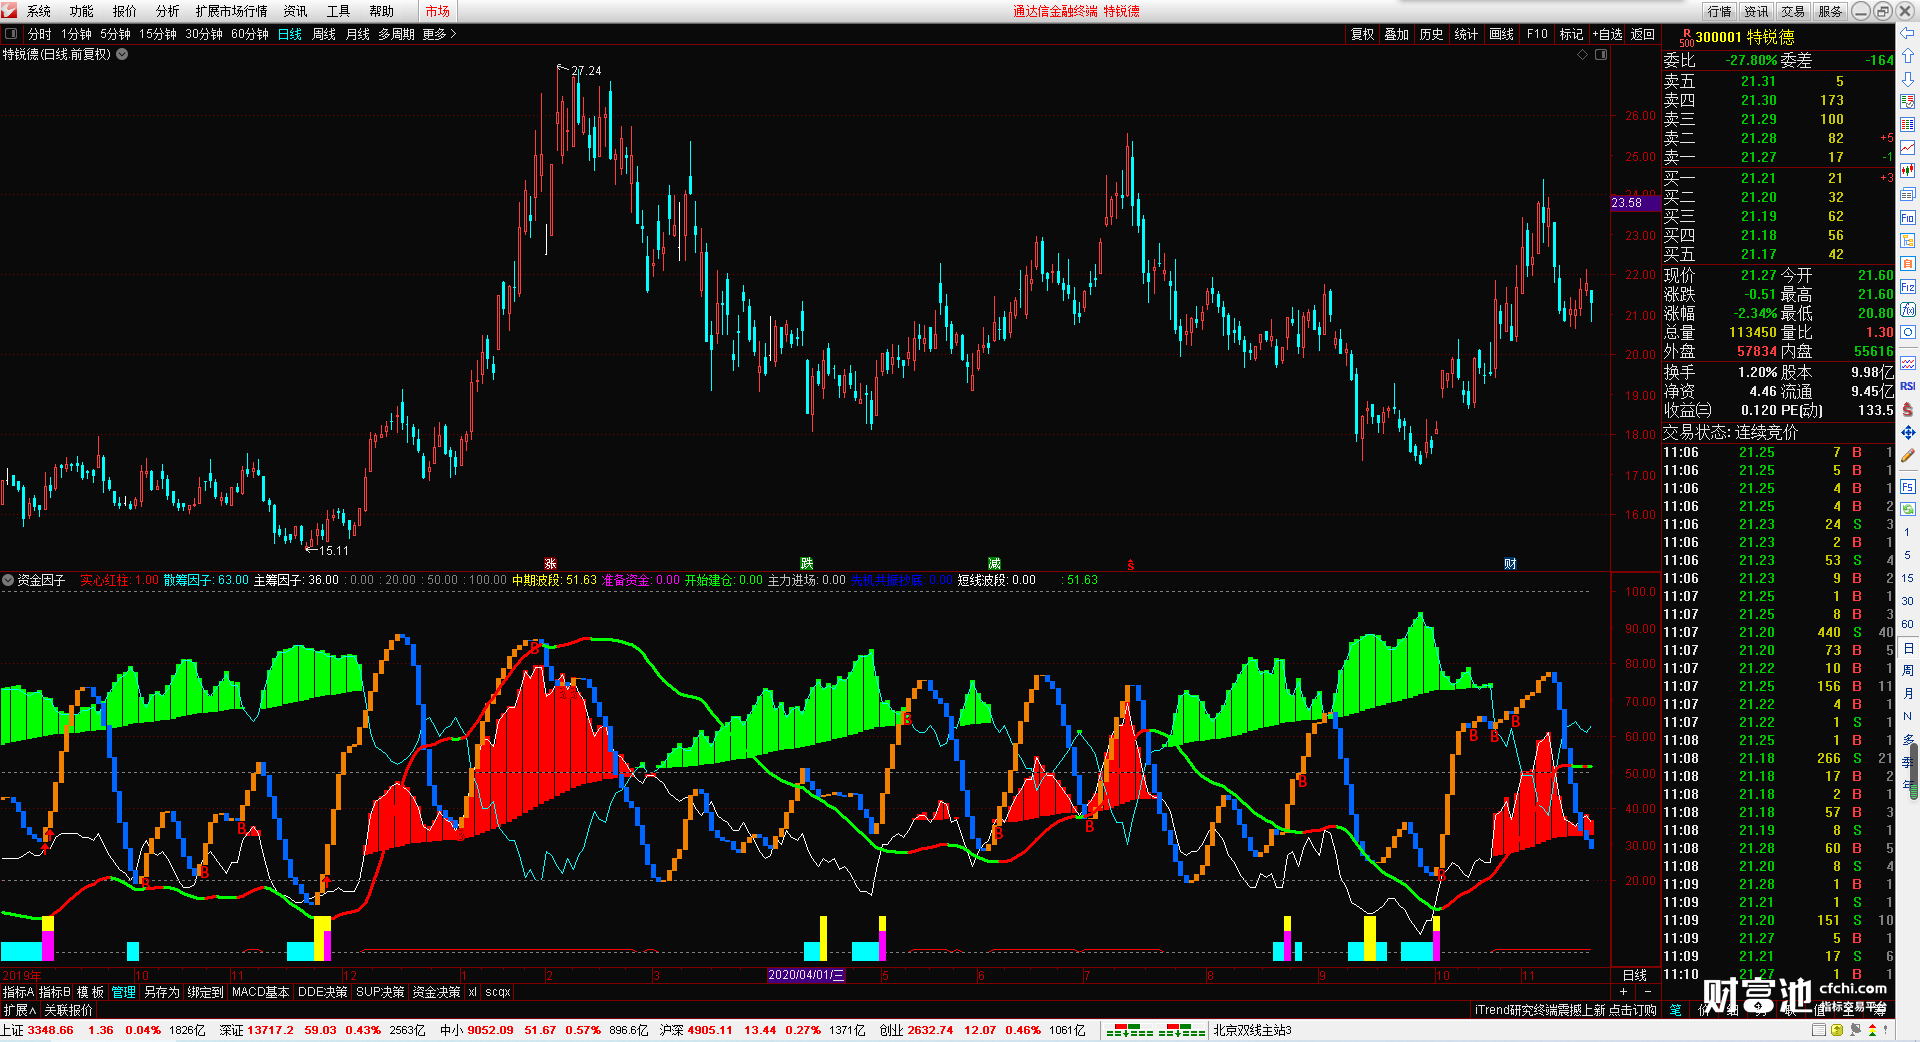Click the green refresh sidebar icon
Viewport: 1920px width, 1042px height.
[x=1908, y=509]
